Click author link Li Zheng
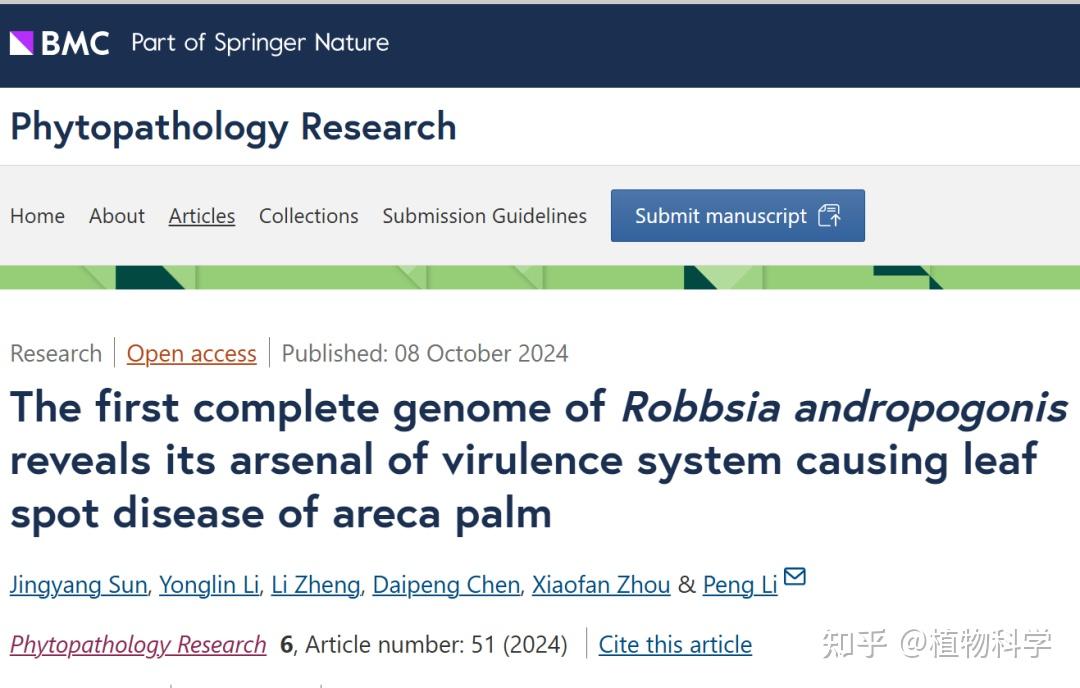Image resolution: width=1080 pixels, height=688 pixels. (315, 585)
